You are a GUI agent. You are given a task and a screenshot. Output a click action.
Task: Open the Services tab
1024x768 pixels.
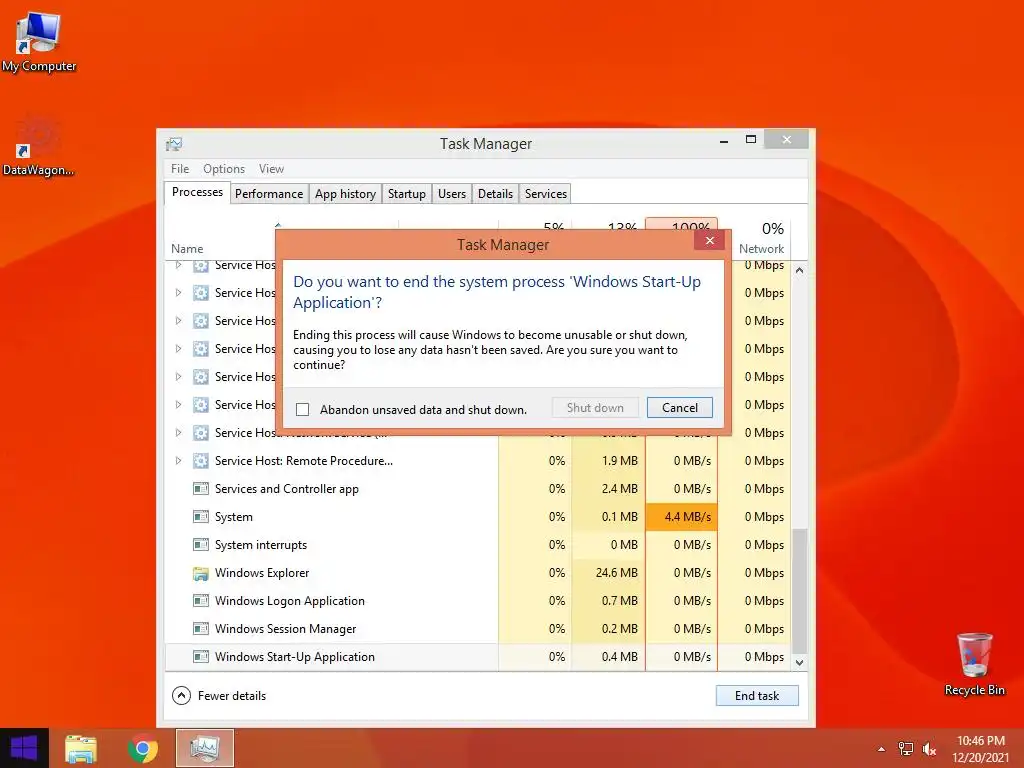[546, 193]
